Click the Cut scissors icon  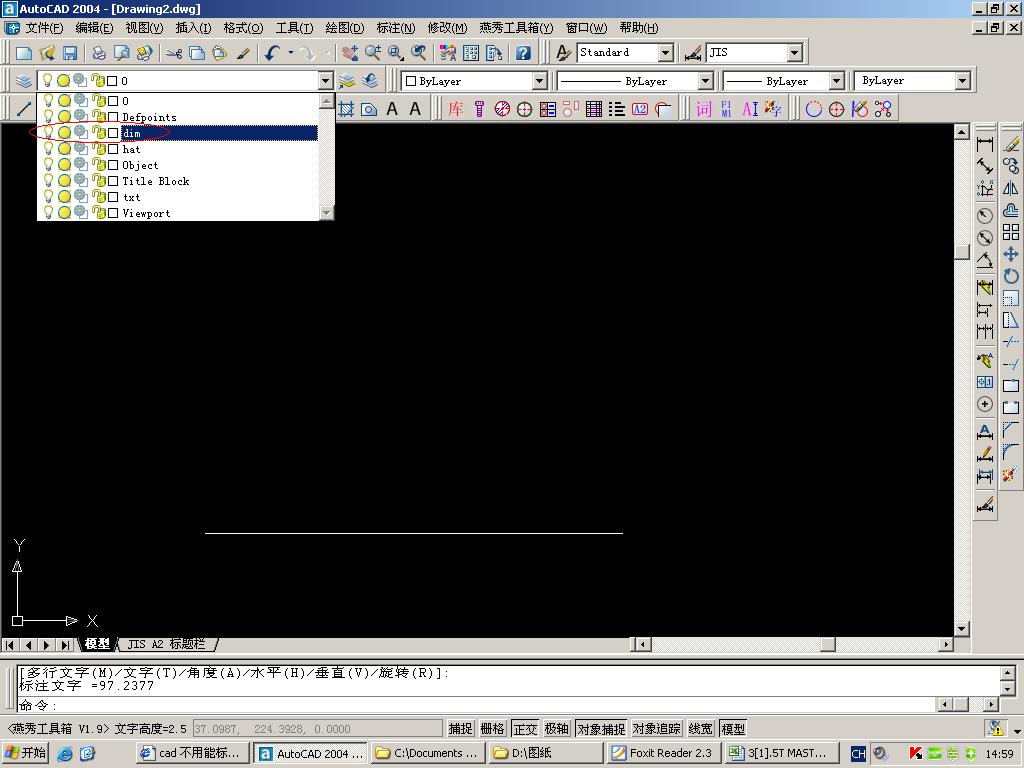pyautogui.click(x=174, y=54)
